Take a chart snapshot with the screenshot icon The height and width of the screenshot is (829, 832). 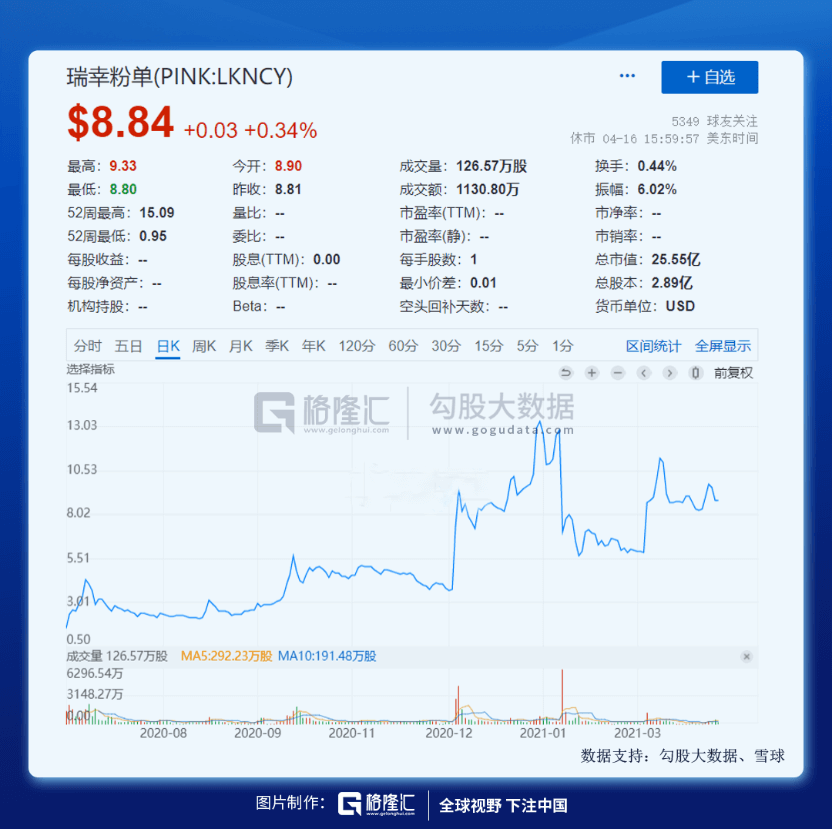694,373
